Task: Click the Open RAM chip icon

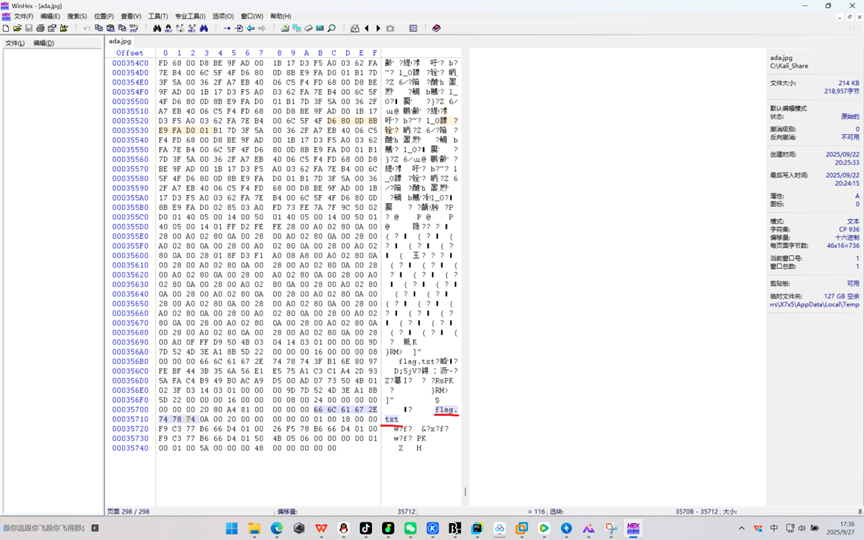Action: (x=320, y=28)
